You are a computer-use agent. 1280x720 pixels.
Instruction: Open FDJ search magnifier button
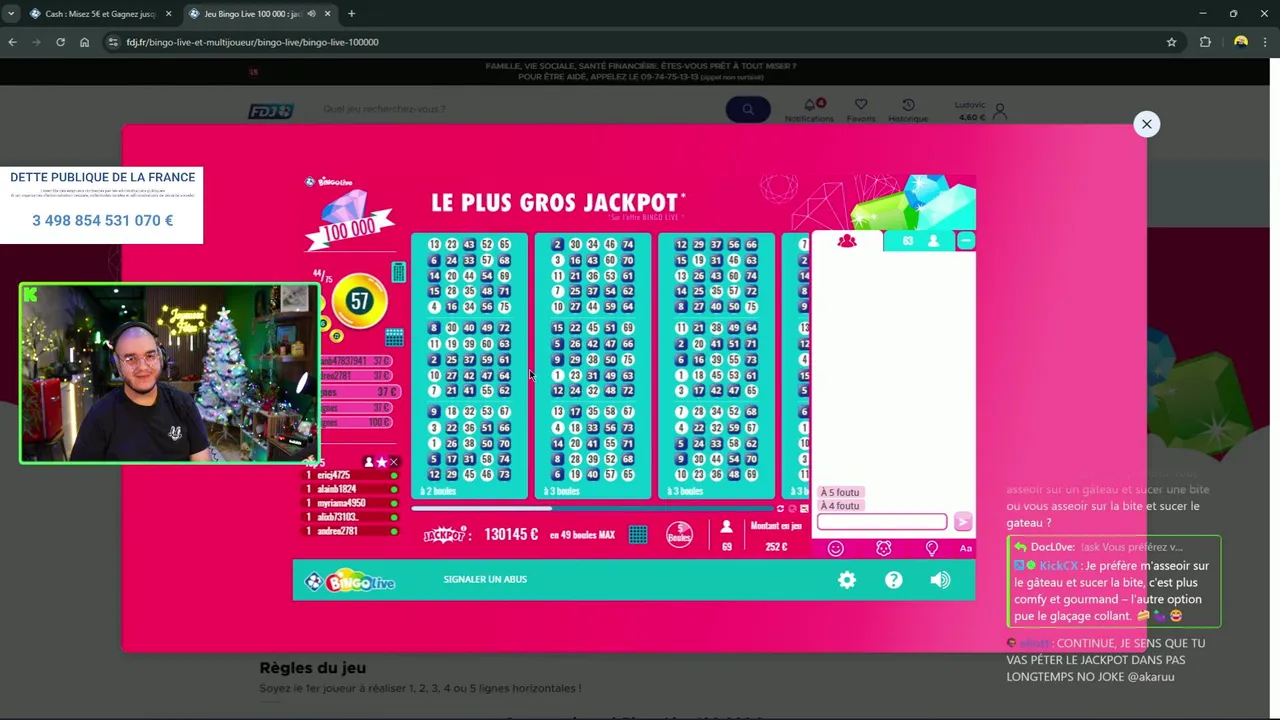coord(748,109)
